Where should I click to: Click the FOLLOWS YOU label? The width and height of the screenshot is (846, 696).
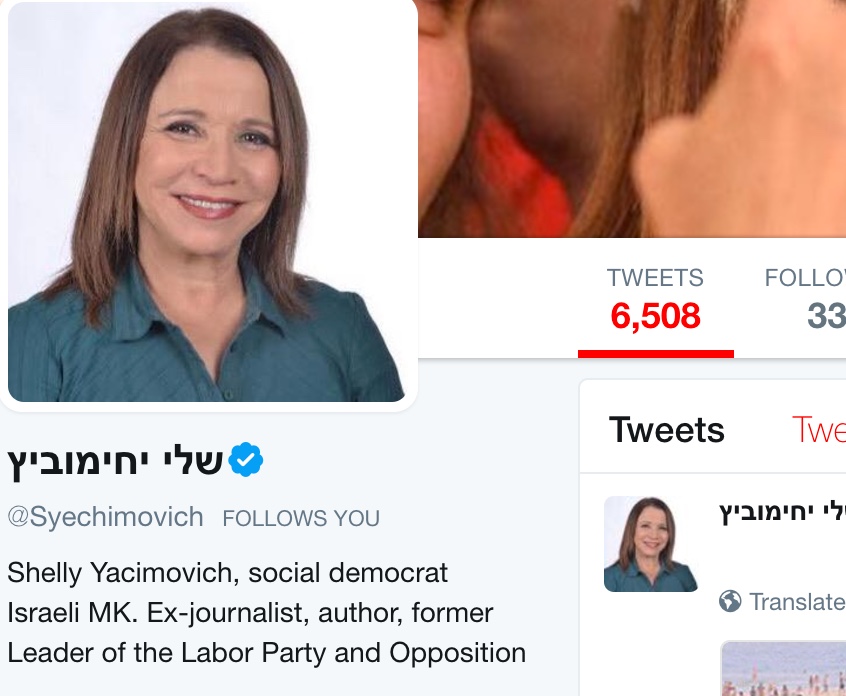click(301, 518)
